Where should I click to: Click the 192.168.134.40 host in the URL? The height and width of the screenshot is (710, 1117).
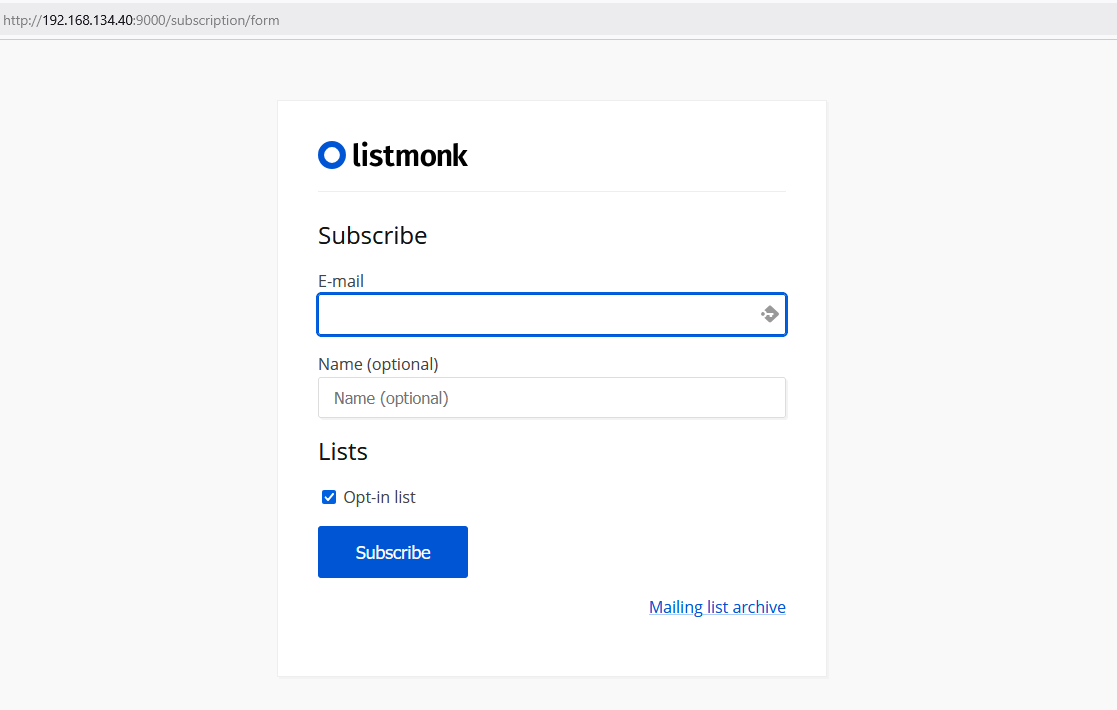[x=87, y=20]
